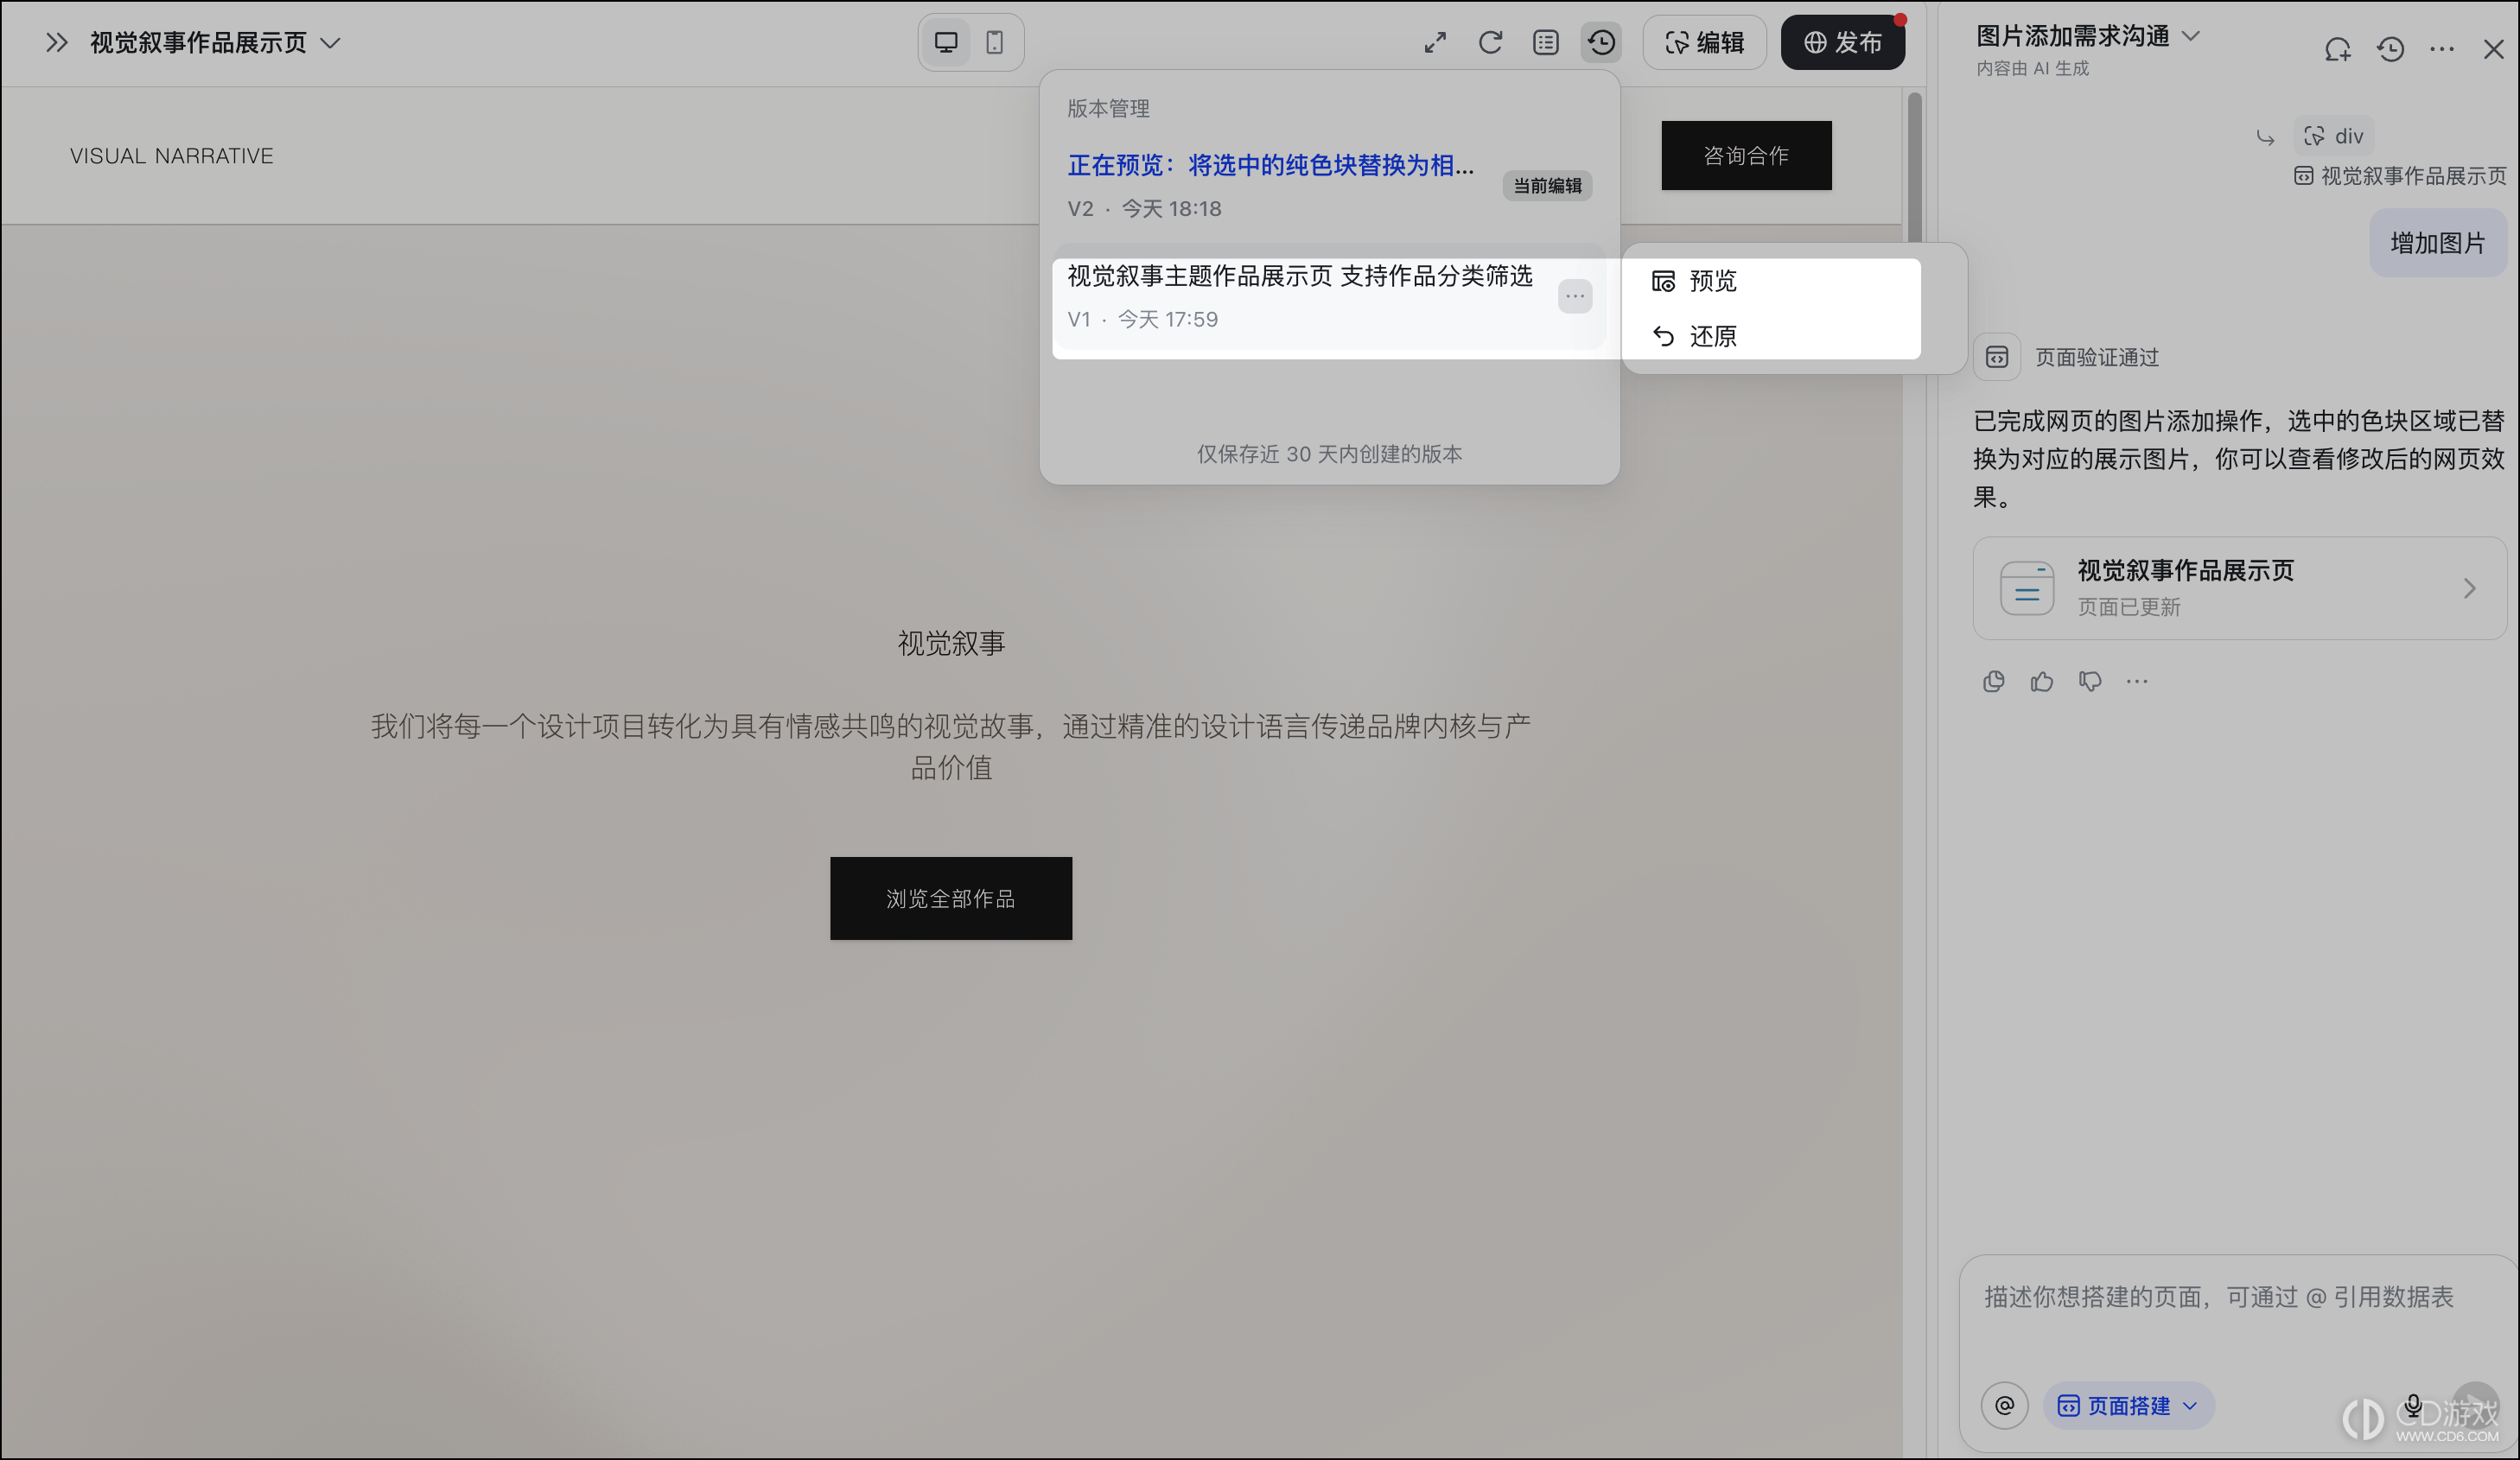Click the 视觉叙事 hero title

[951, 643]
